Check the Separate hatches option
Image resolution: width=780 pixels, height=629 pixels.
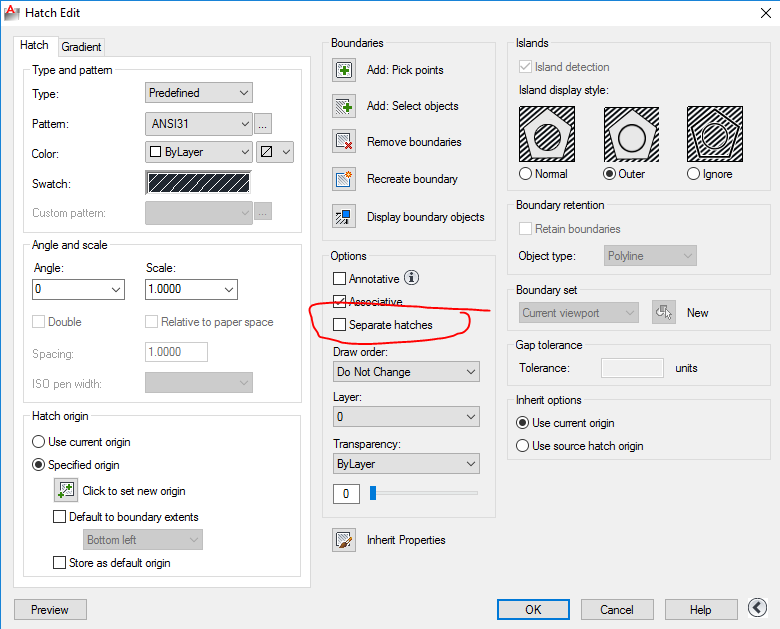[339, 324]
